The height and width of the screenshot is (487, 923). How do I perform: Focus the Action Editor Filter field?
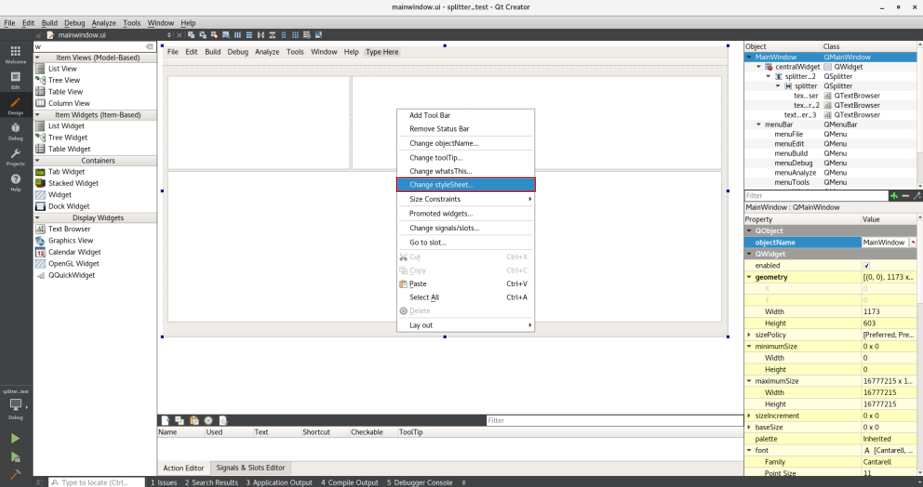[x=615, y=420]
